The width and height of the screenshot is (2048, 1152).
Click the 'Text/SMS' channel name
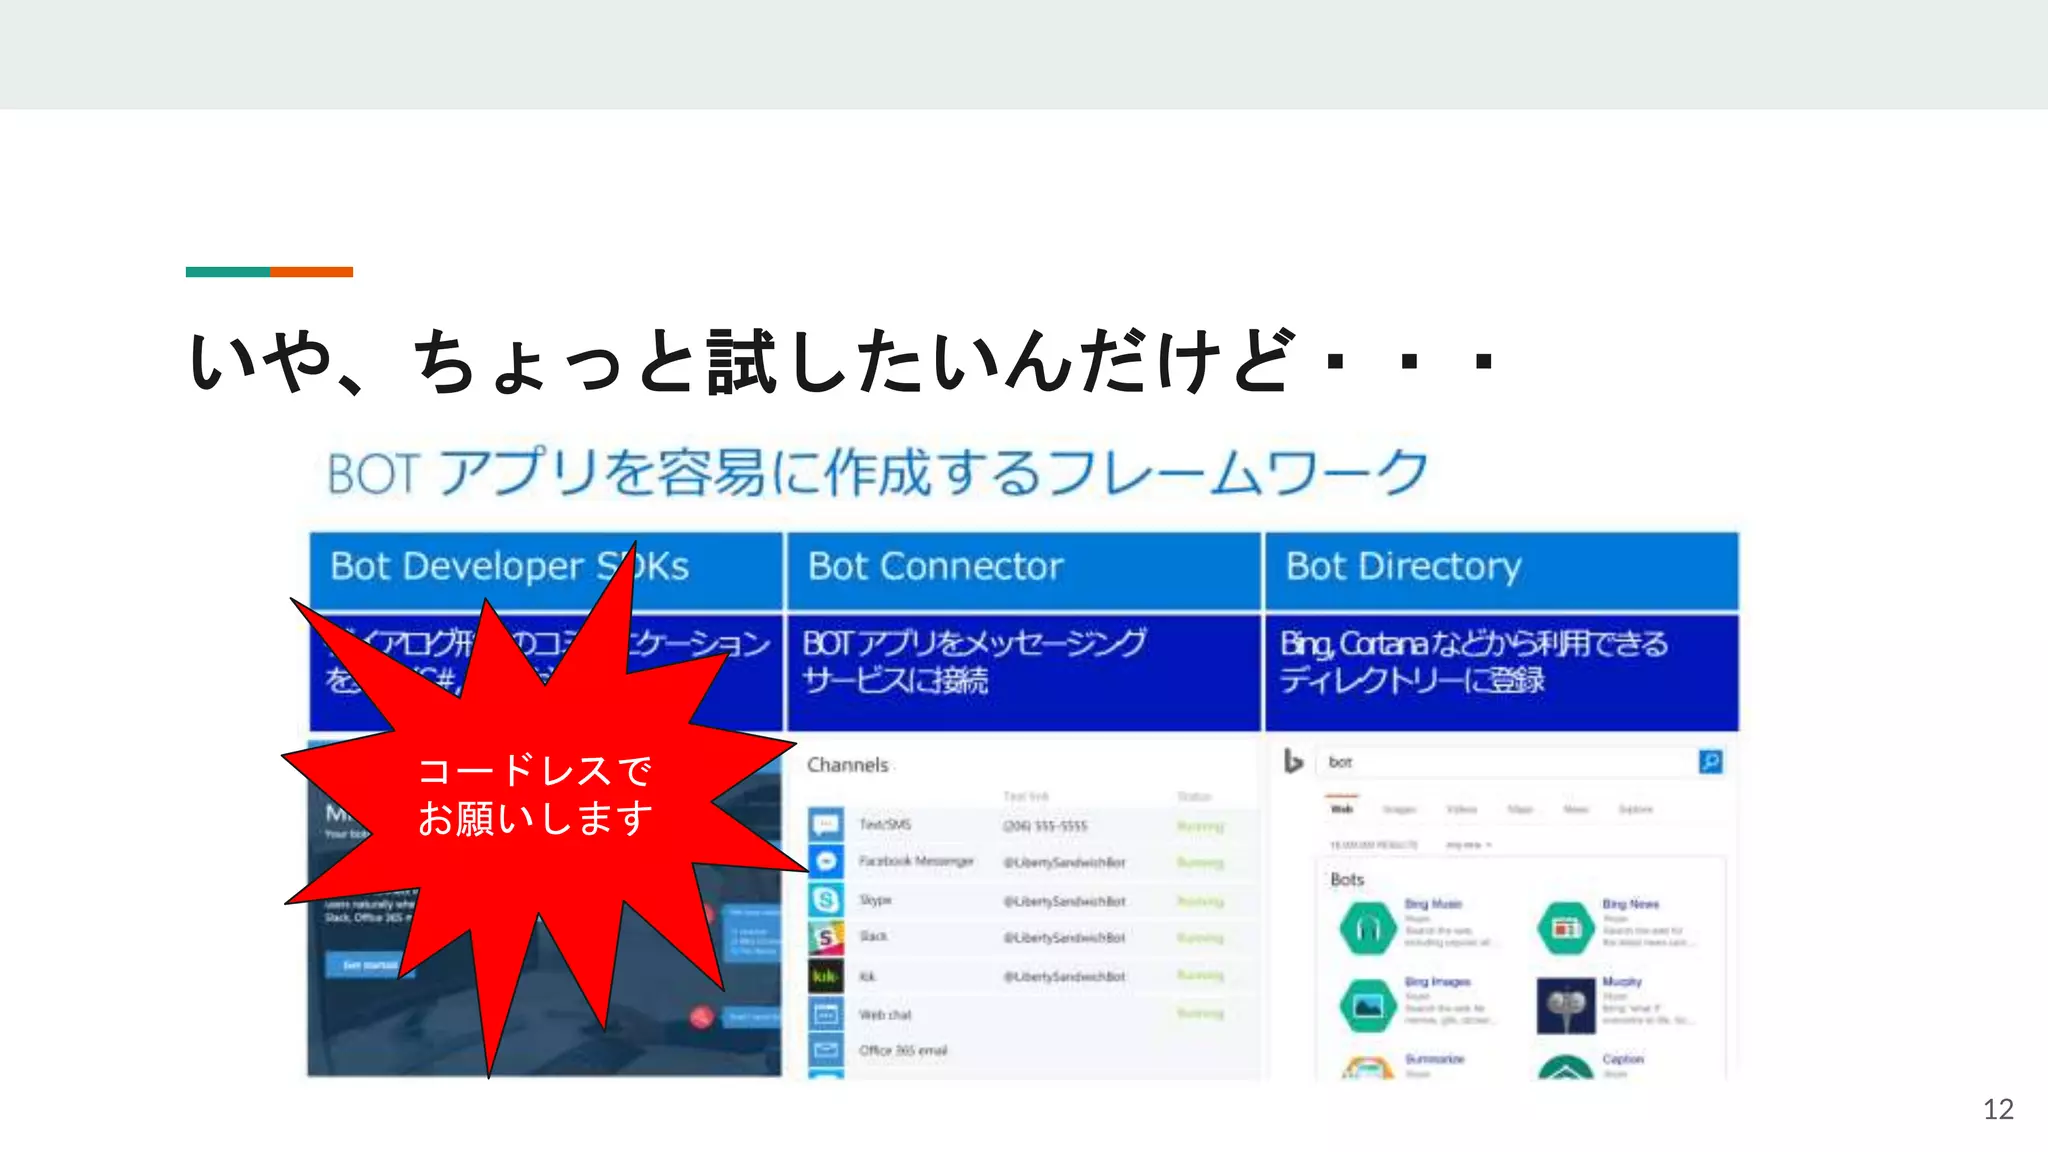[885, 825]
